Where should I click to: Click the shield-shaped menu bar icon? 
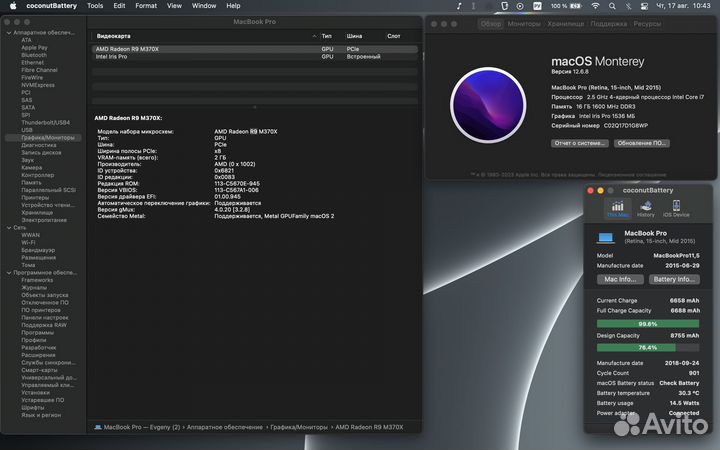click(505, 6)
